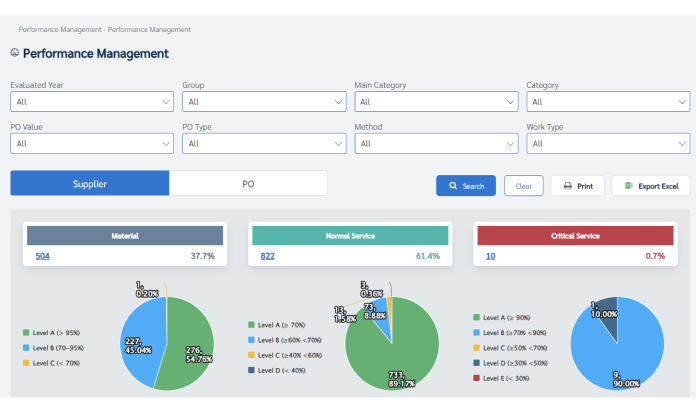This screenshot has height=412, width=696.
Task: Click the Search button with magnifier icon
Action: (x=465, y=186)
